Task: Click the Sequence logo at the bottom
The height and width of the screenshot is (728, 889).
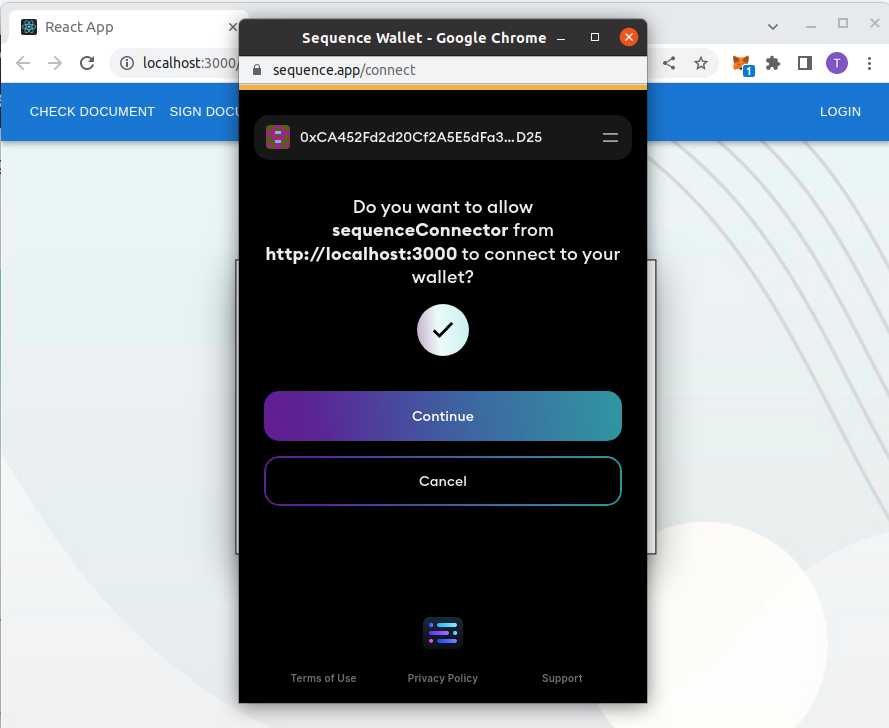Action: pos(443,633)
